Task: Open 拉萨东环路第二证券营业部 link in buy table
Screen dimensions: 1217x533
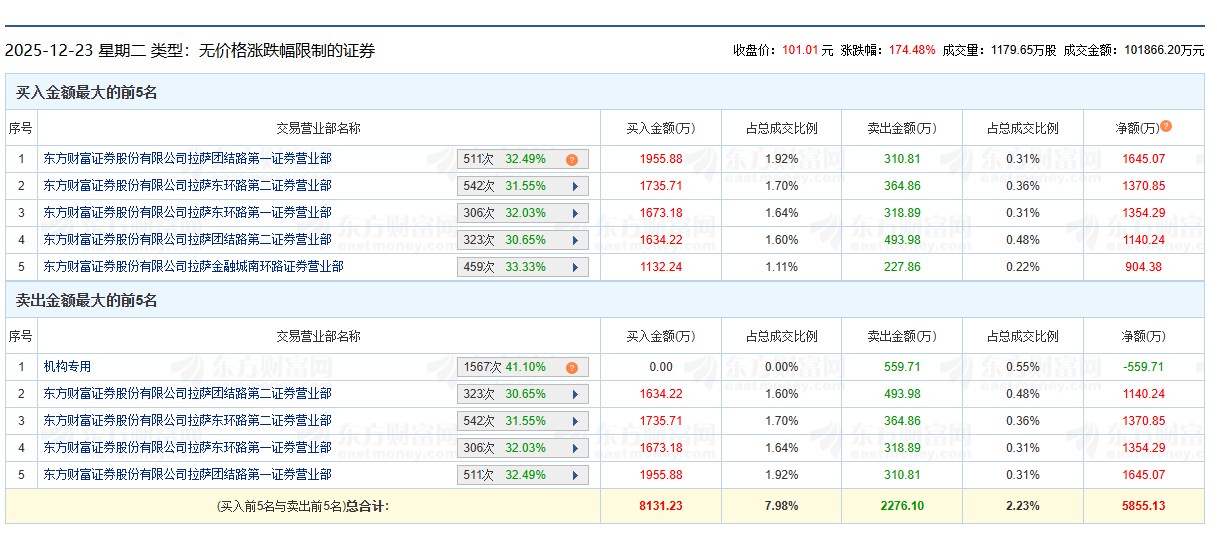Action: point(187,186)
